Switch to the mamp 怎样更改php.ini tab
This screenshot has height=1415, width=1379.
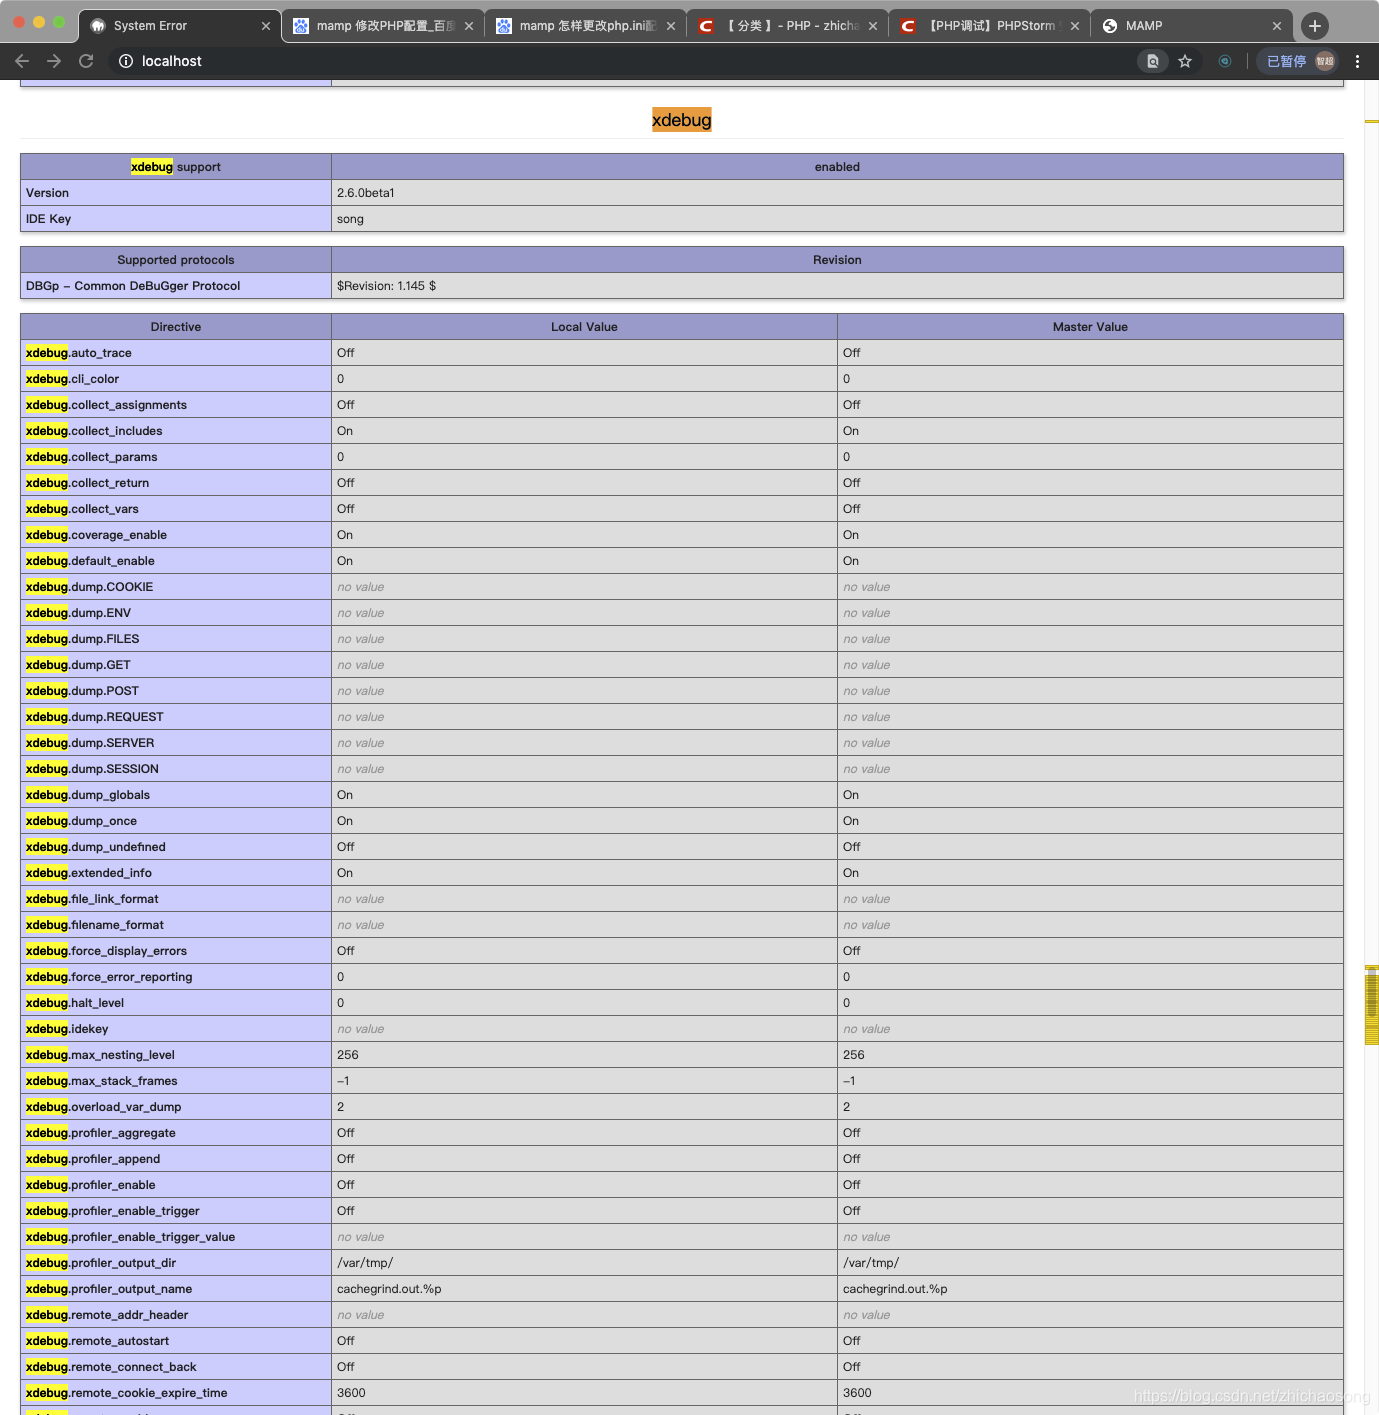coord(587,26)
